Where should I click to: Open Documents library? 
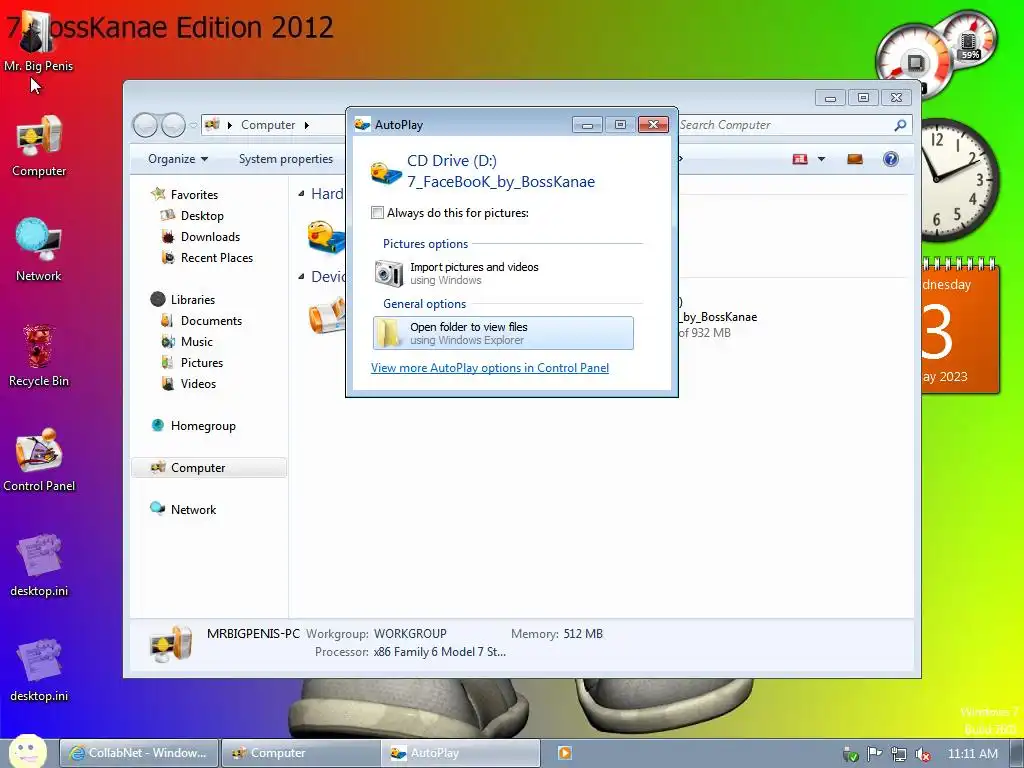211,321
